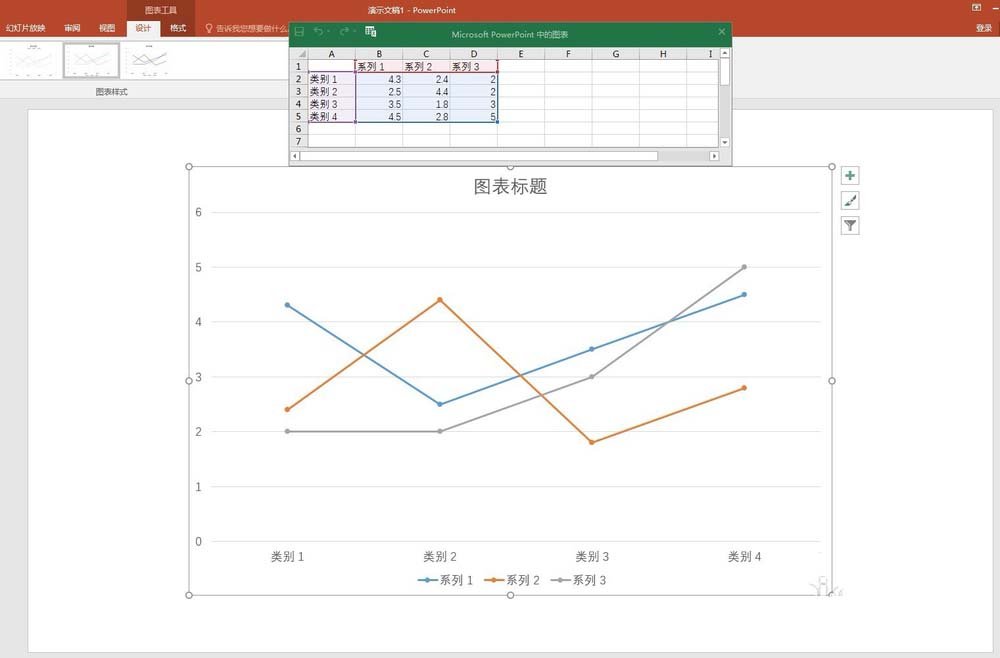The height and width of the screenshot is (658, 1000).
Task: Click cell with value 4.3
Action: [x=379, y=79]
